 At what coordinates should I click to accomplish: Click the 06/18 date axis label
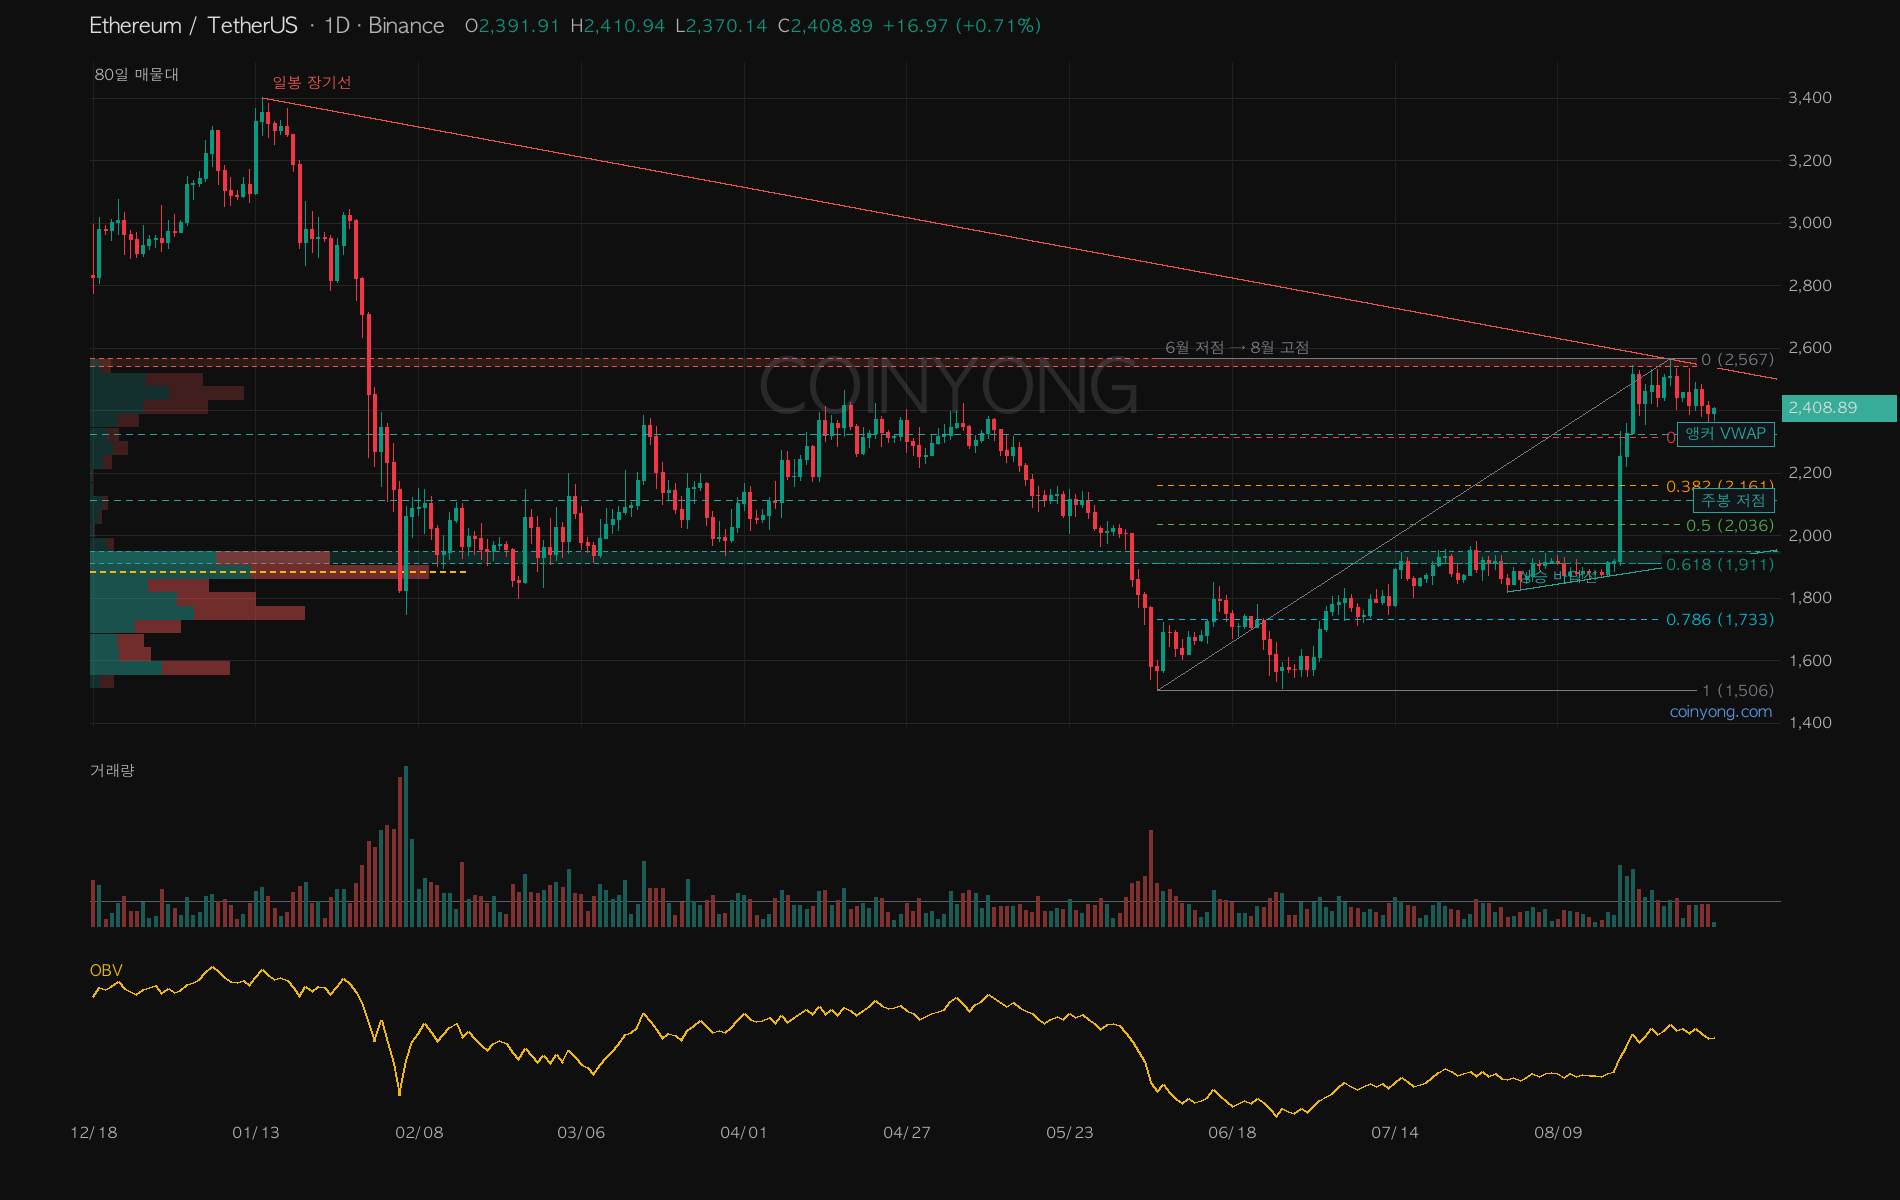pyautogui.click(x=1232, y=1133)
